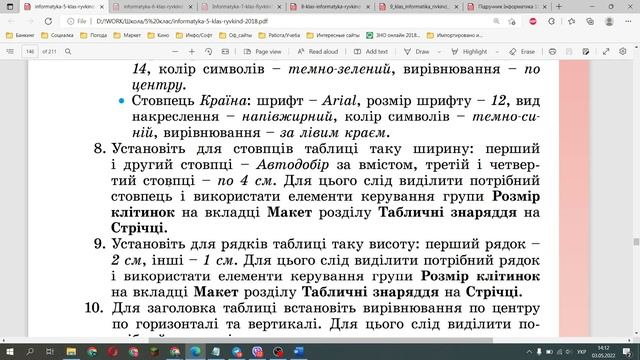This screenshot has width=640, height=360.
Task: Open the tab actions menu icon
Action: (10, 7)
